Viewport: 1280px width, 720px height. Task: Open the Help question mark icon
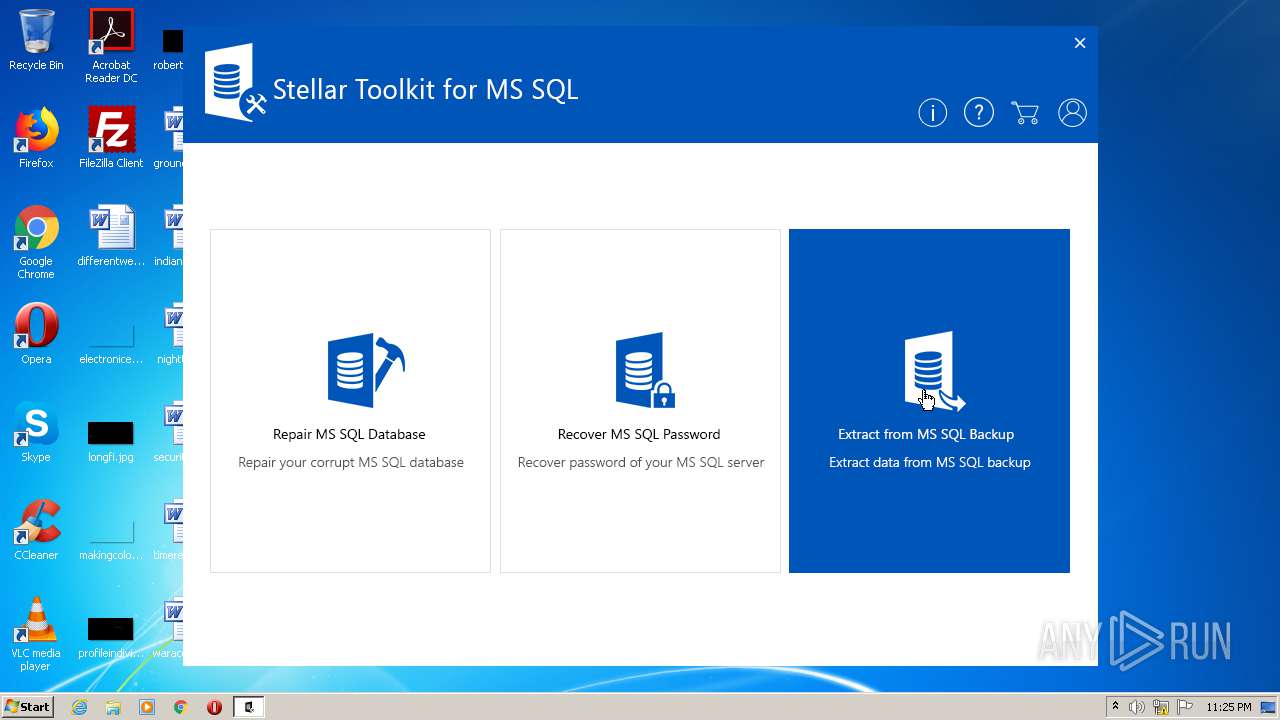click(978, 113)
